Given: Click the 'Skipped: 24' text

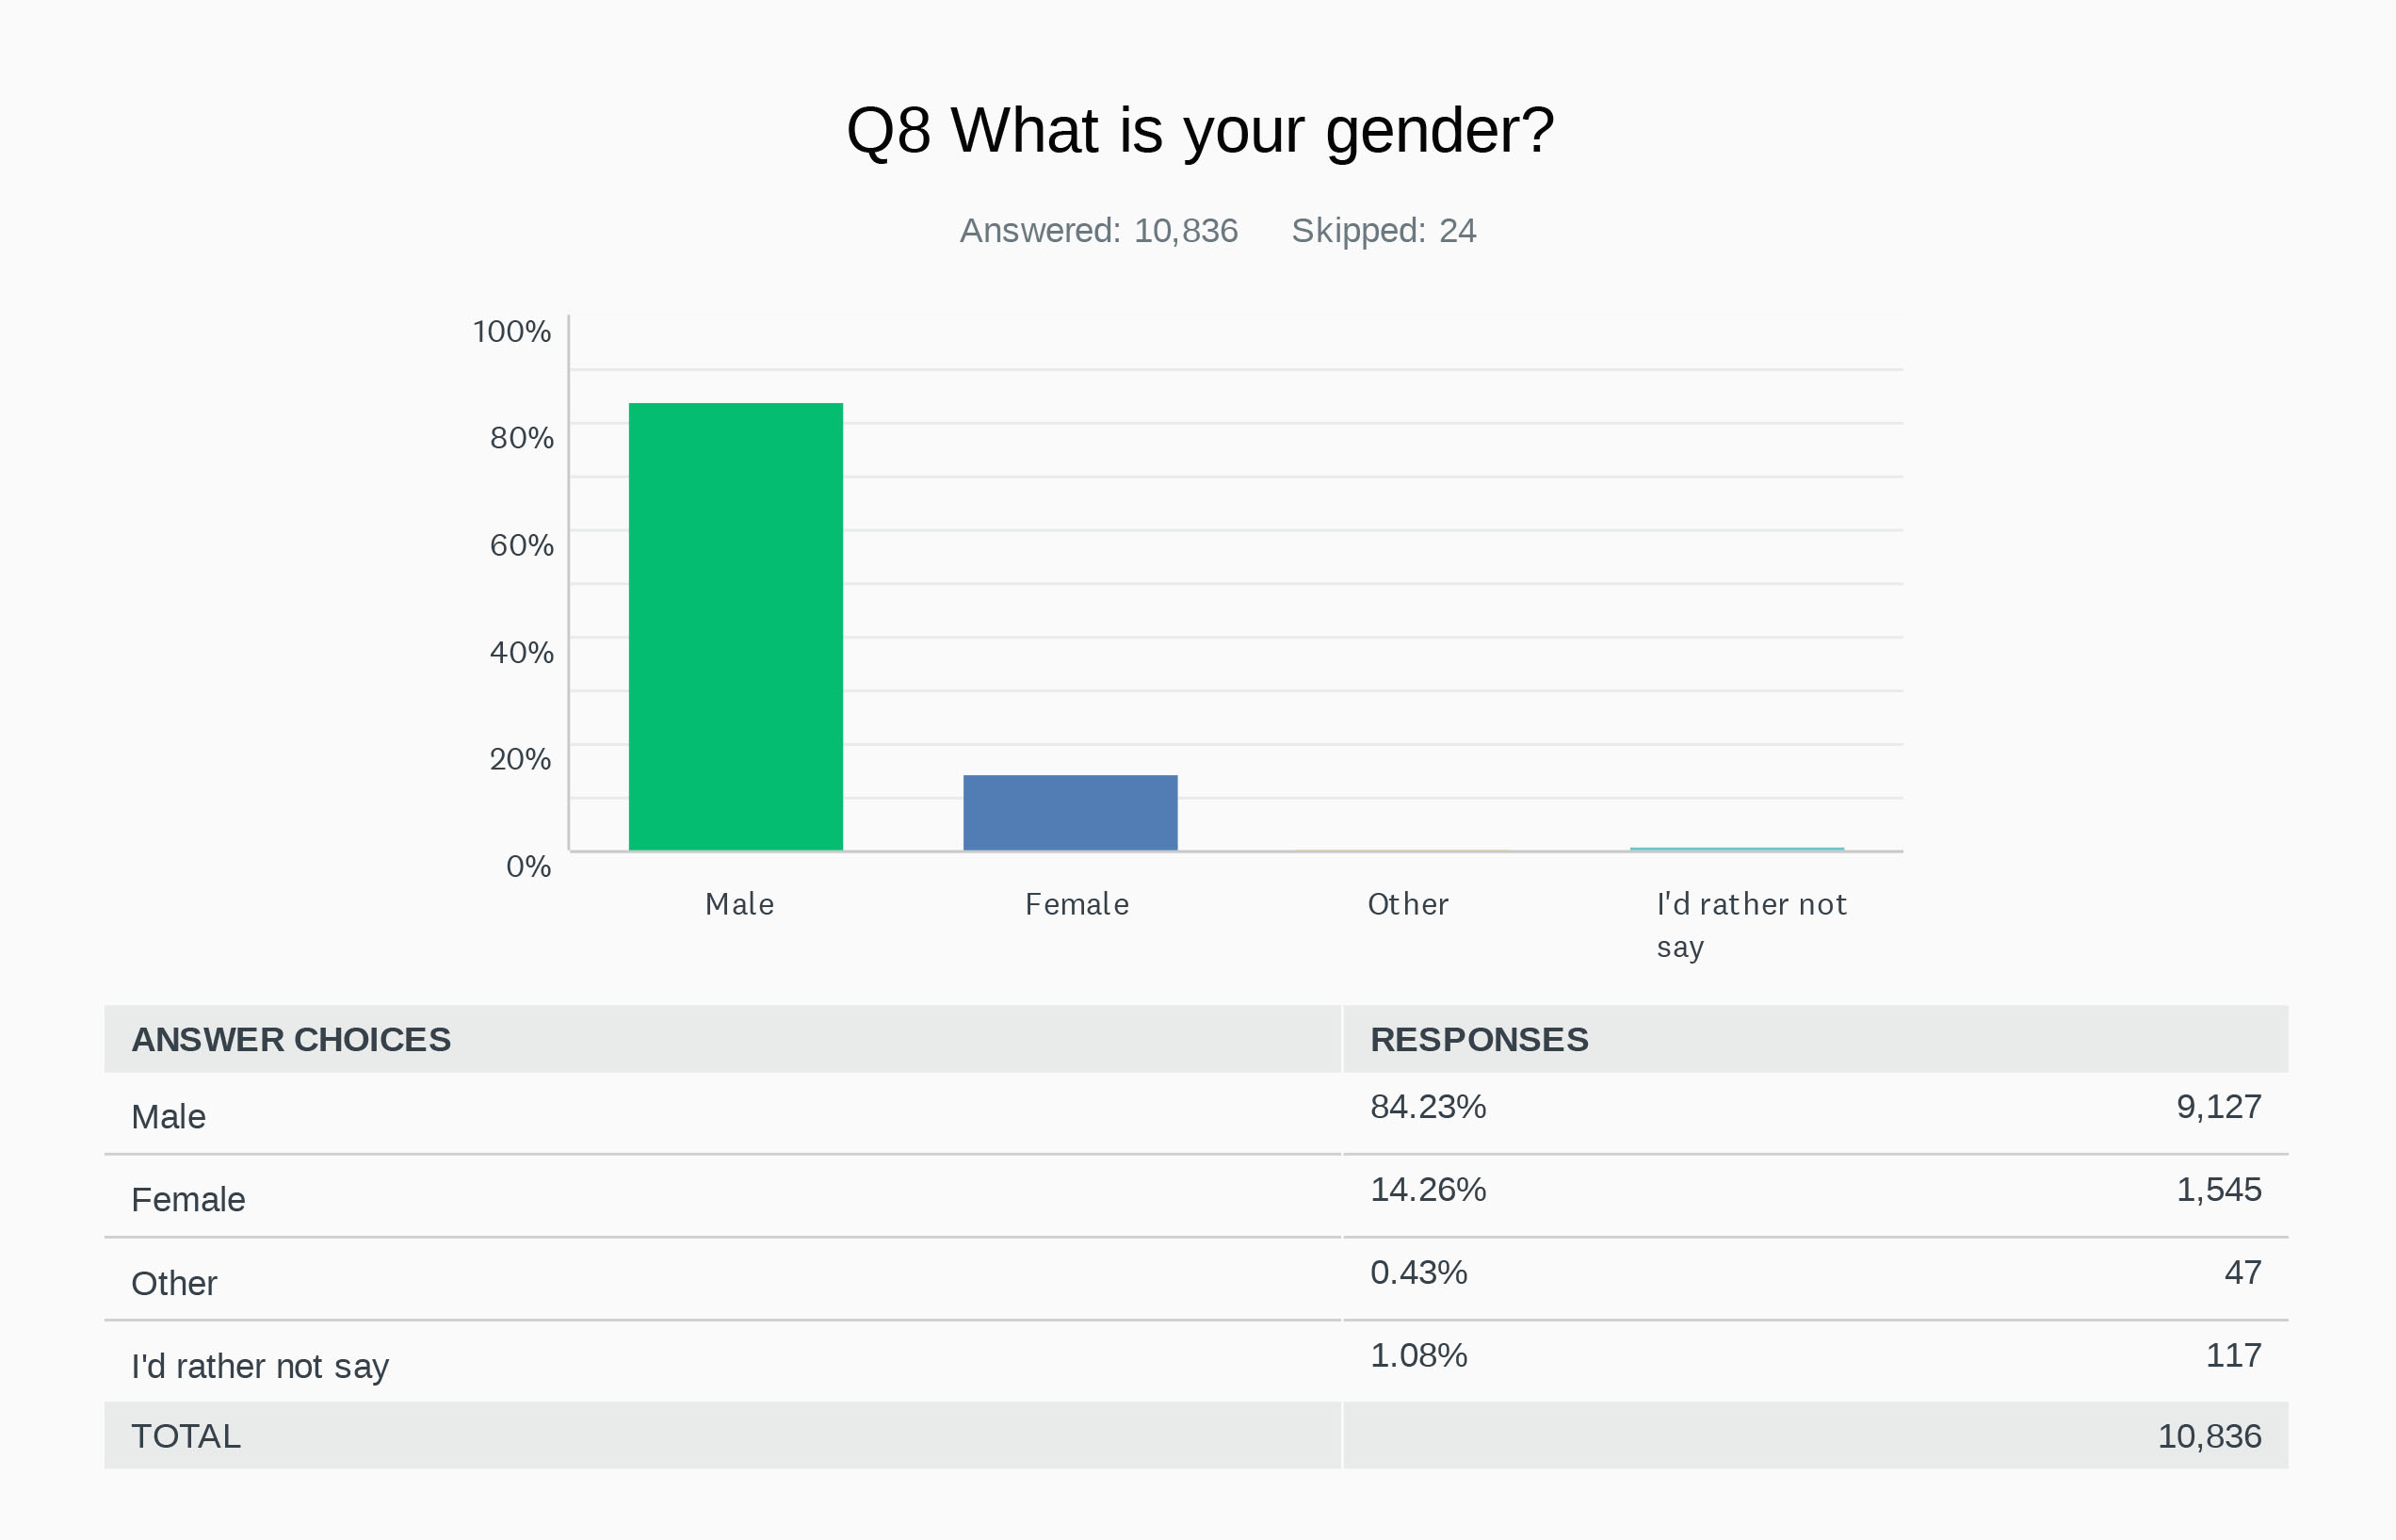Looking at the screenshot, I should click(x=1383, y=231).
